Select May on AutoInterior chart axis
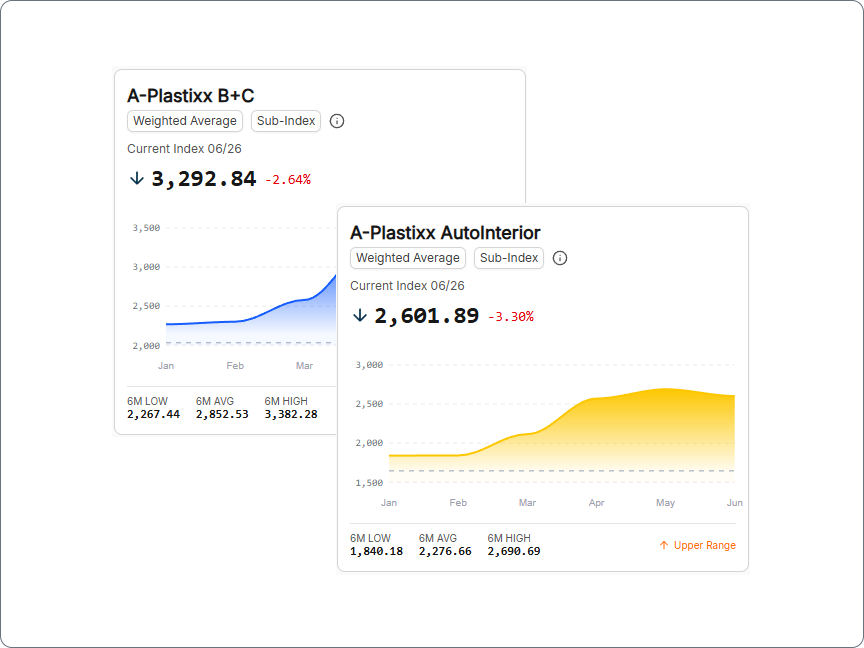Screen dimensions: 864x648 (x=666, y=503)
